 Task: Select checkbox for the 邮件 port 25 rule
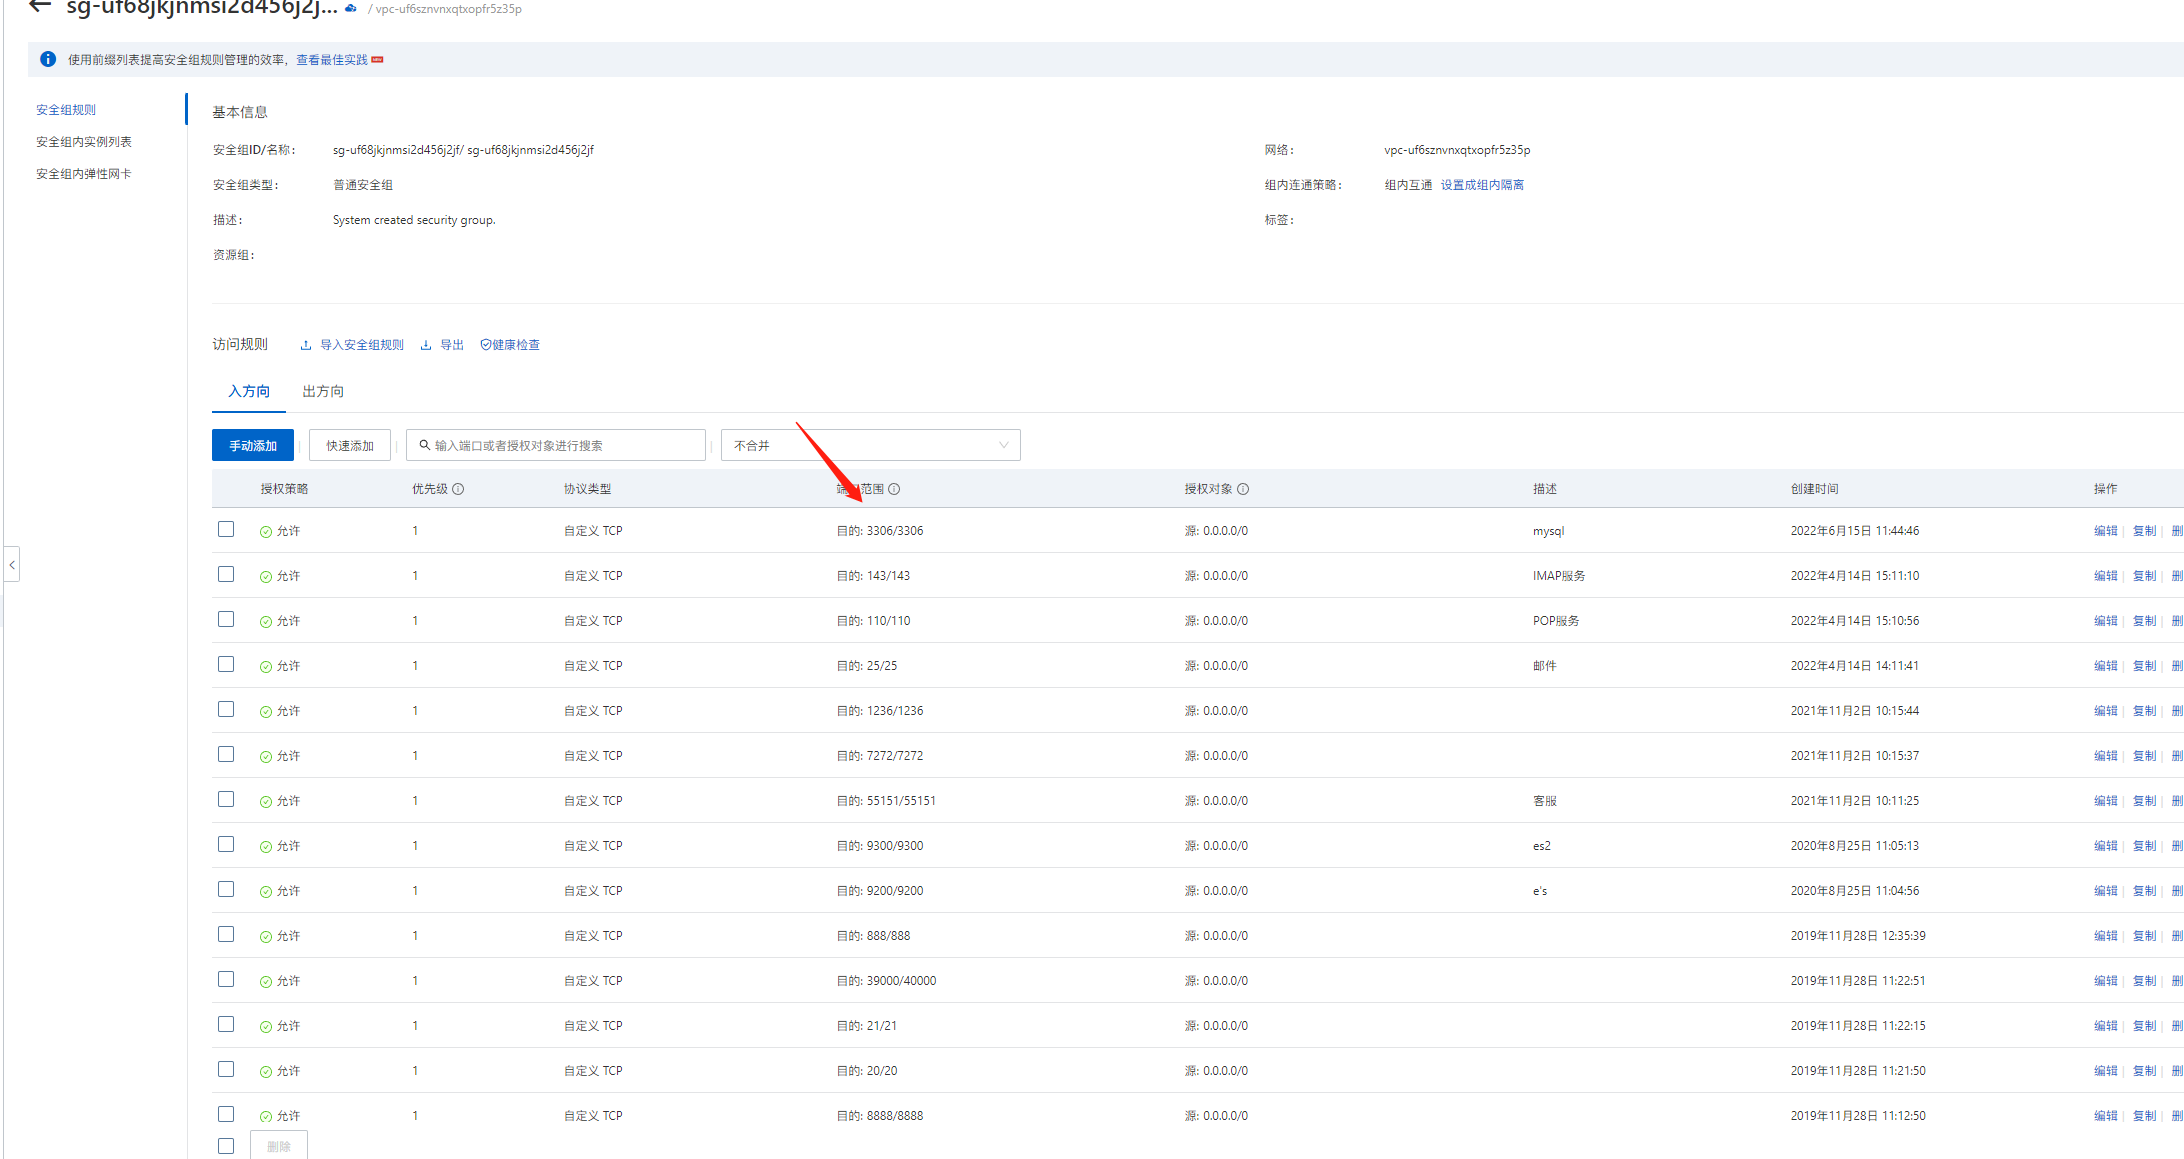pyautogui.click(x=226, y=664)
